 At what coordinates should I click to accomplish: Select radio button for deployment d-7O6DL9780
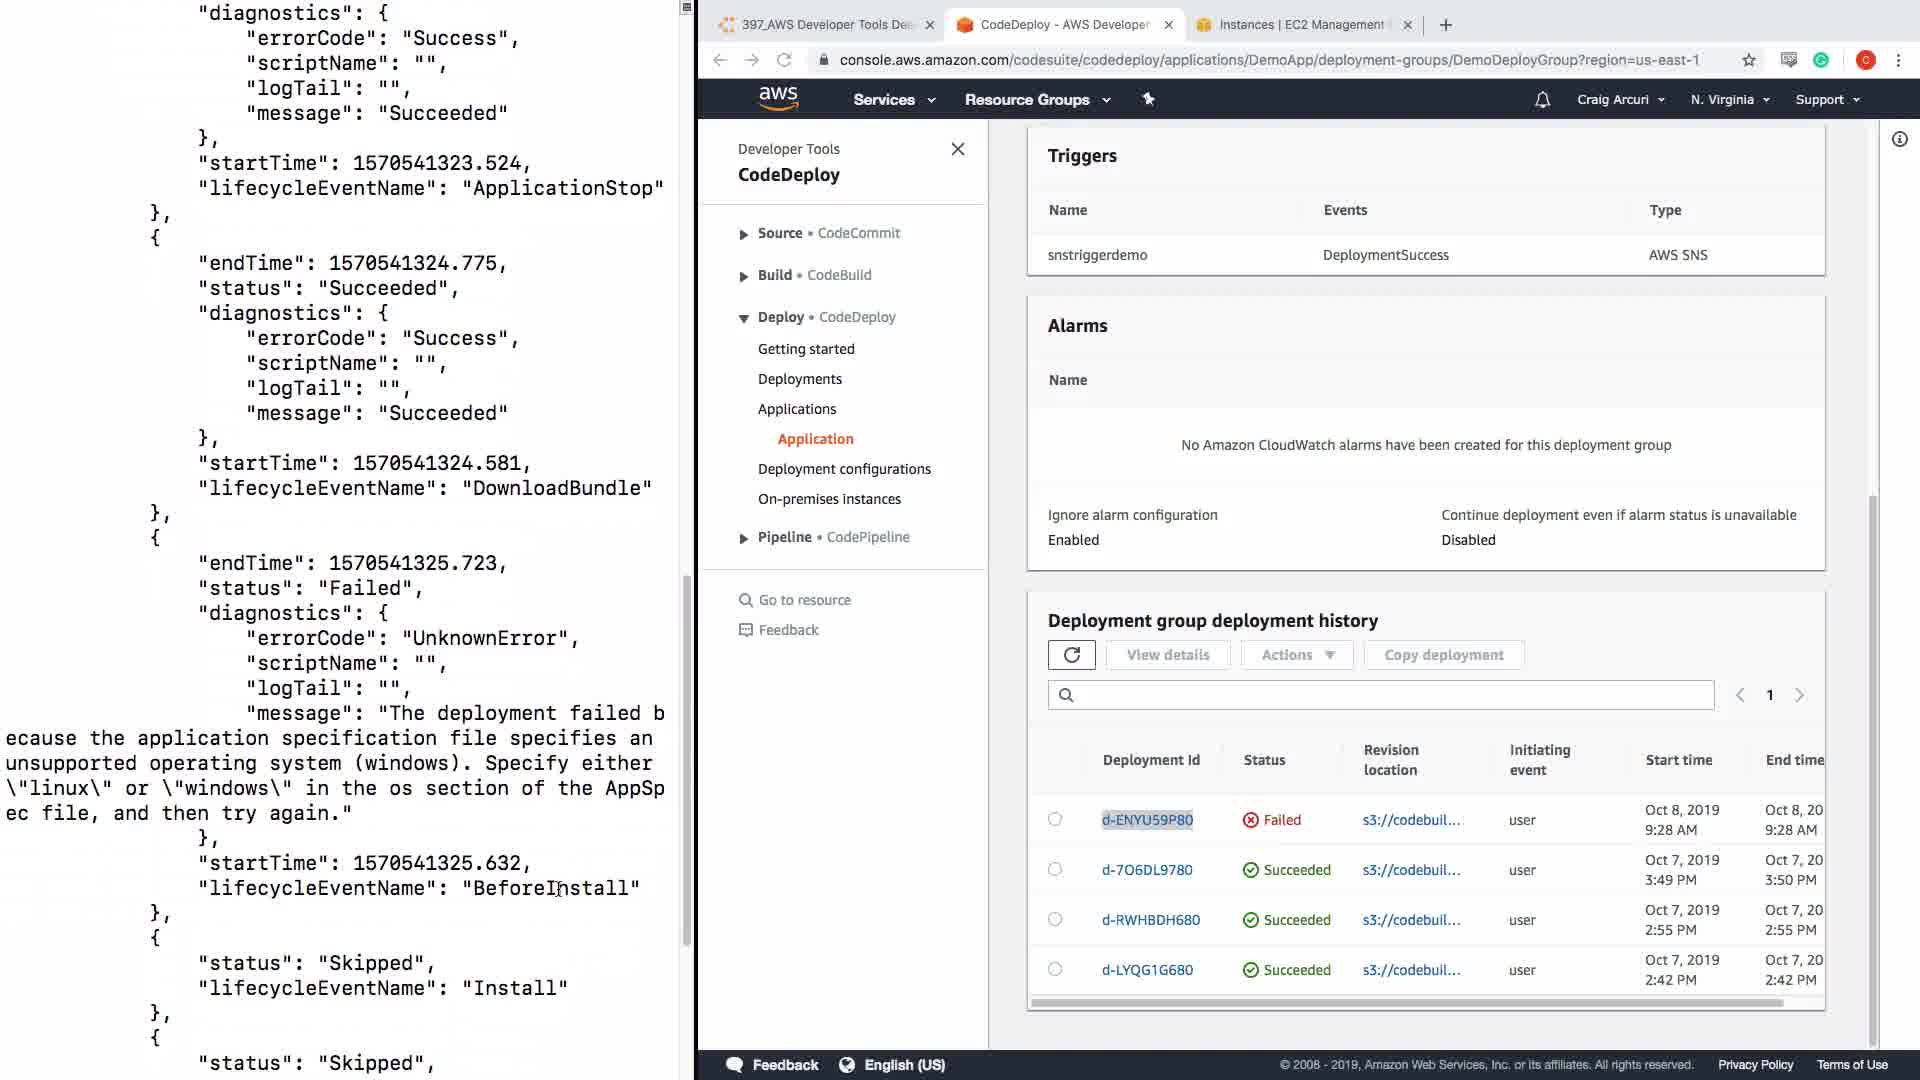[1055, 869]
